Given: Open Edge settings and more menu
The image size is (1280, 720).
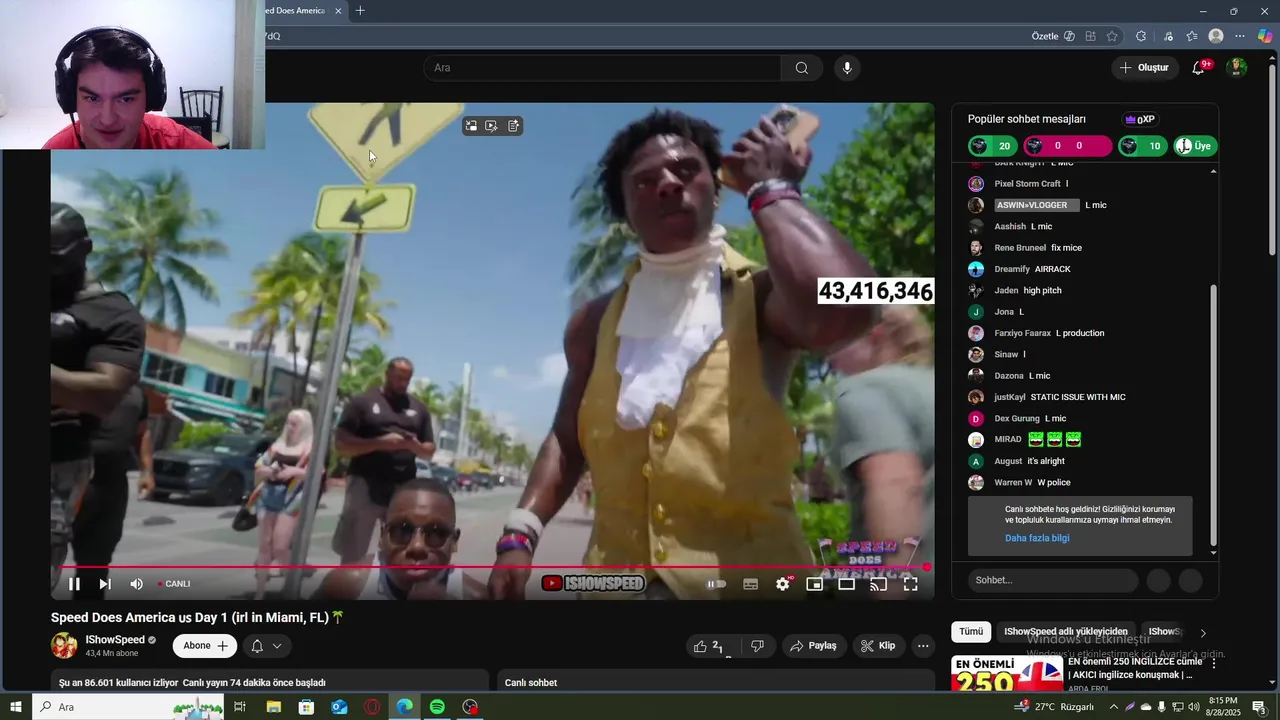Looking at the screenshot, I should (x=1240, y=36).
